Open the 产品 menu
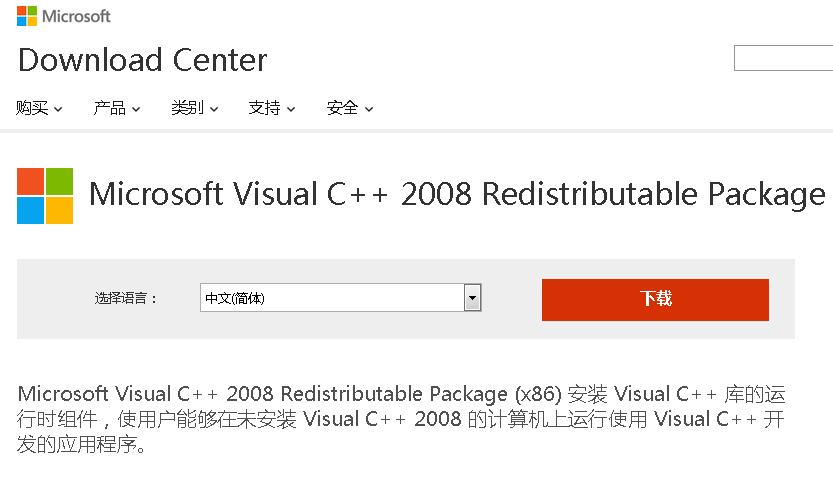833x492 pixels. (109, 108)
